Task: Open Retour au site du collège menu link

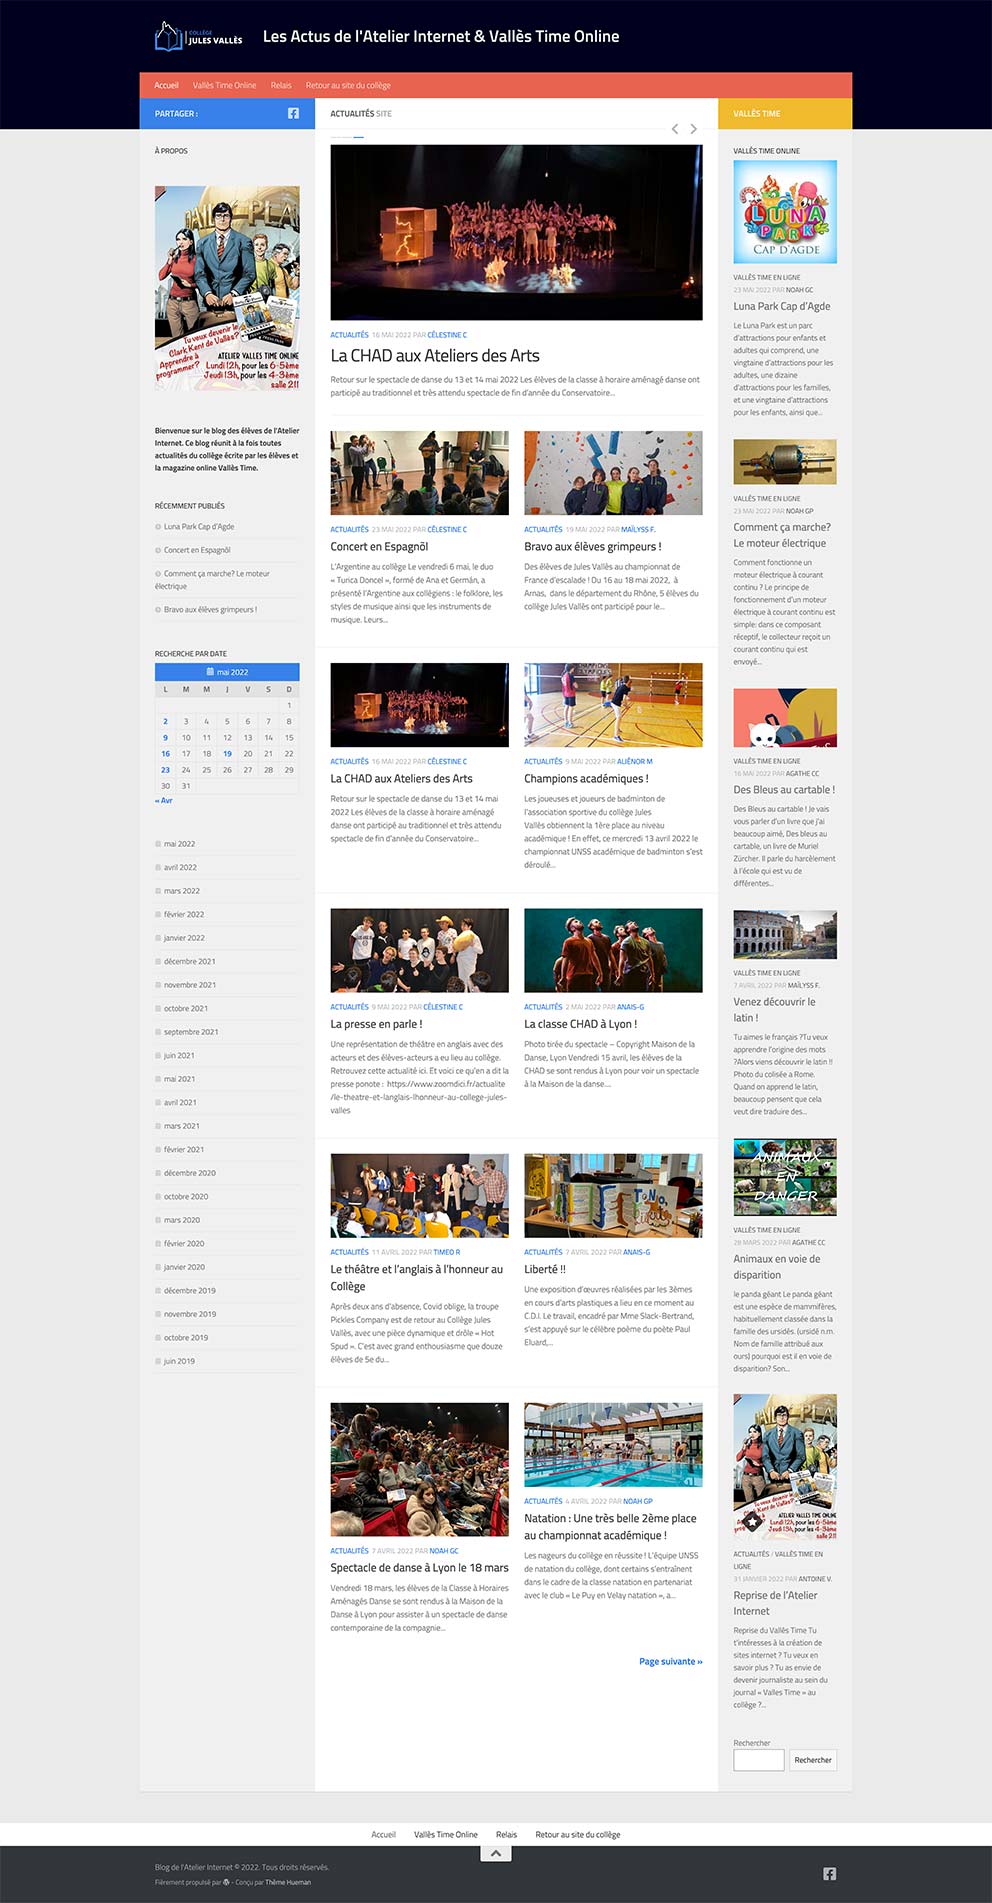Action: 348,85
